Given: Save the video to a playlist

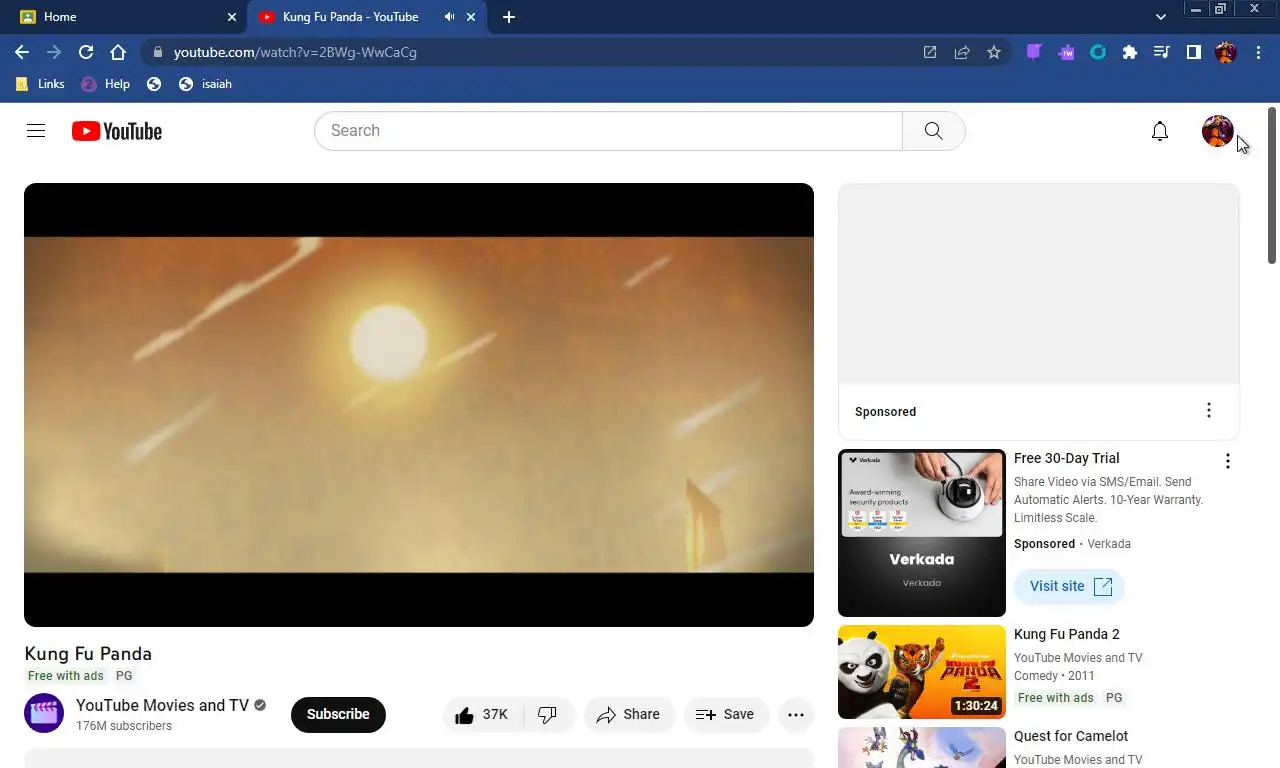Looking at the screenshot, I should point(726,715).
